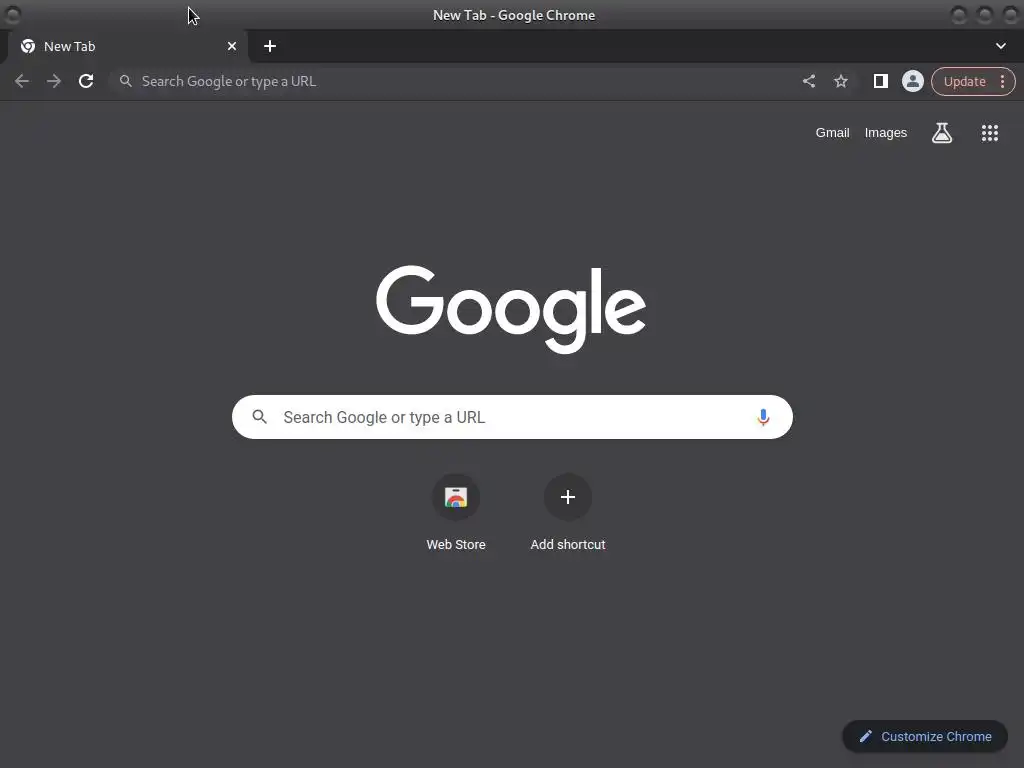Open a new tab with the plus button

(x=270, y=46)
